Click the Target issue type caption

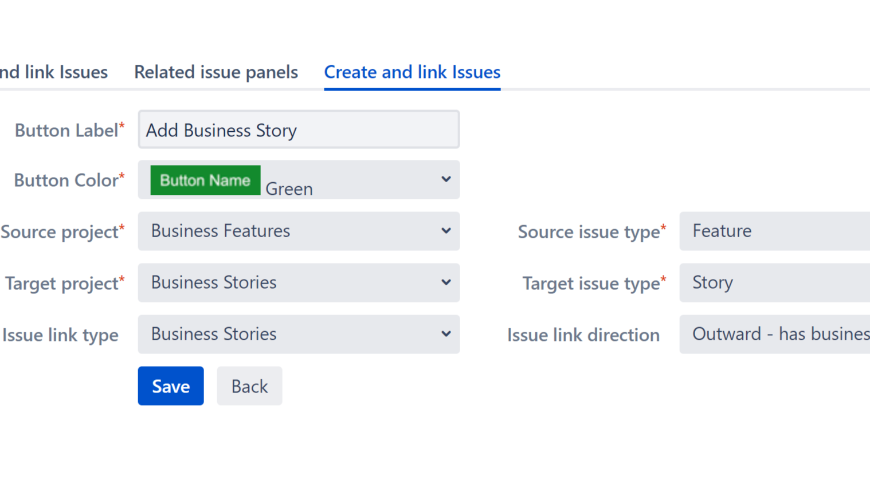(590, 284)
